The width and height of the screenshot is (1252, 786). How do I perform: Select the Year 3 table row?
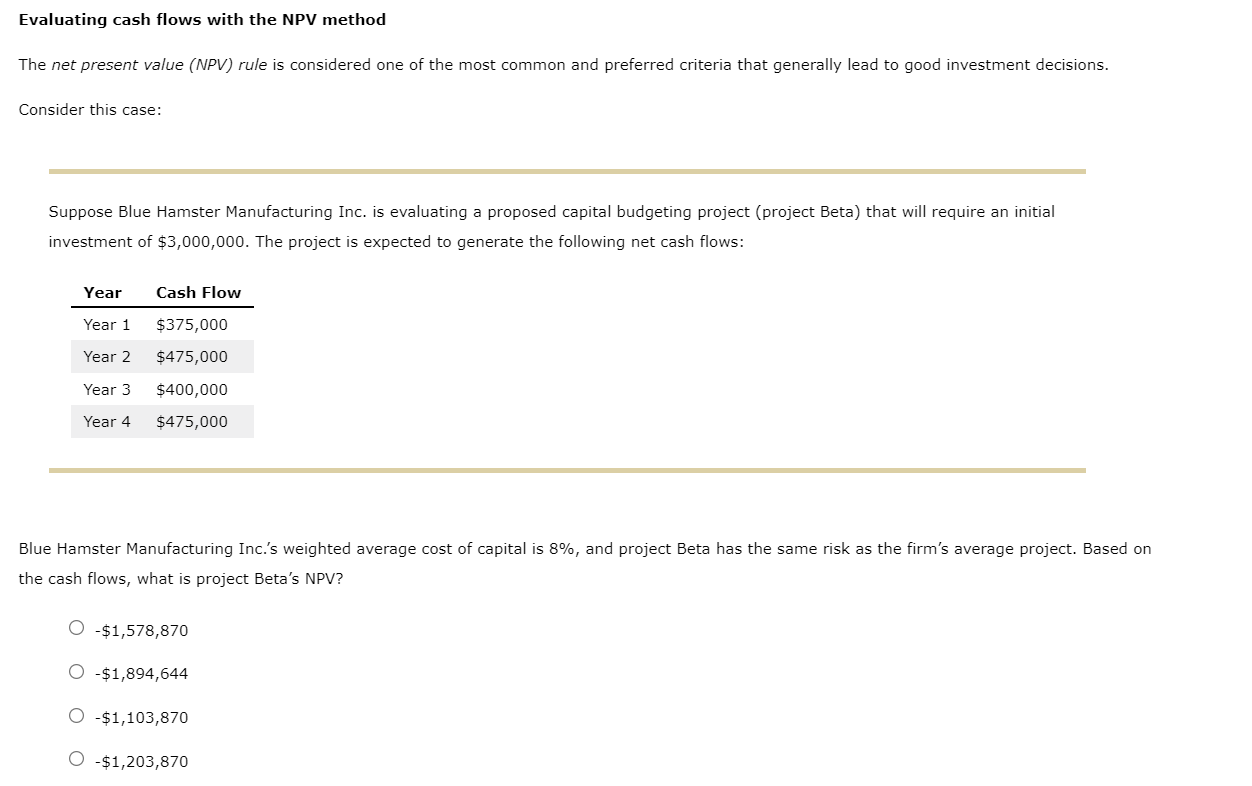click(x=160, y=389)
